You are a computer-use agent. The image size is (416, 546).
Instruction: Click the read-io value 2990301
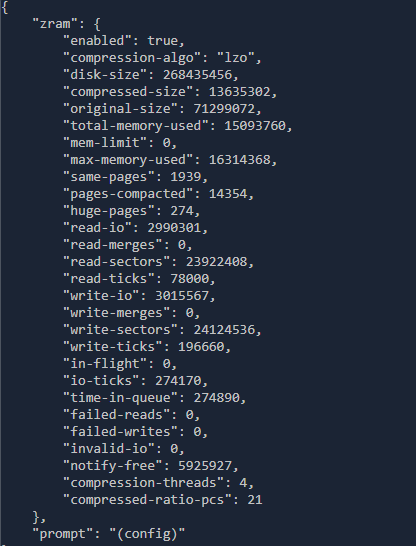coord(174,228)
